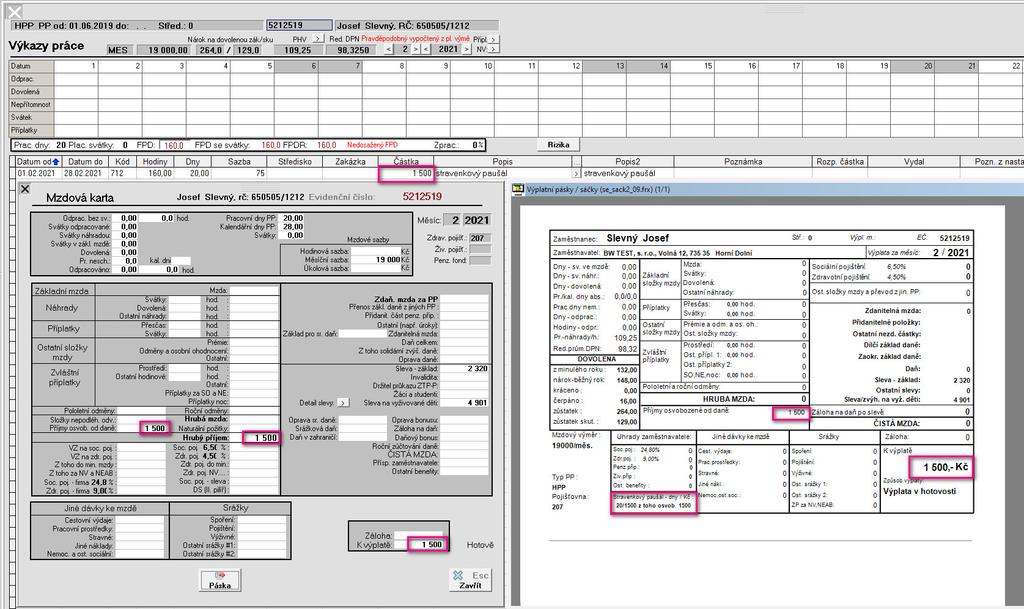The width and height of the screenshot is (1024, 609).
Task: Click the Zavřít button
Action: (471, 580)
